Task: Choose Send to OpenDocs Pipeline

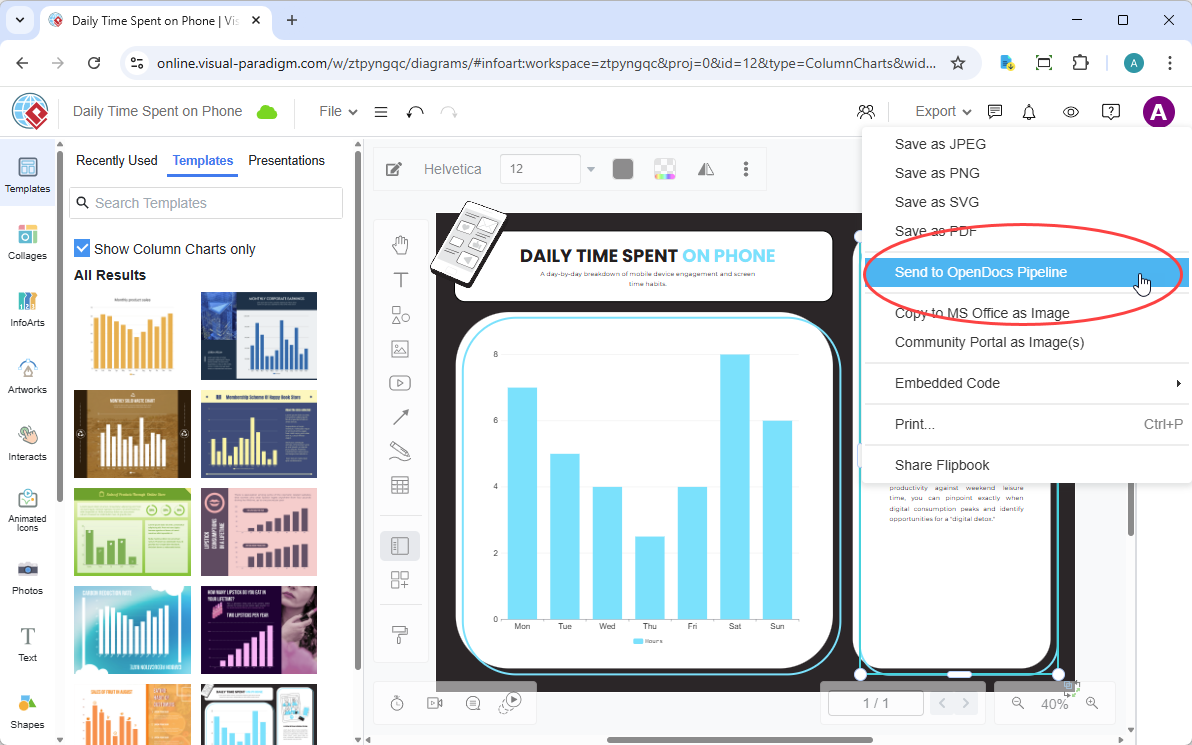Action: pos(982,272)
